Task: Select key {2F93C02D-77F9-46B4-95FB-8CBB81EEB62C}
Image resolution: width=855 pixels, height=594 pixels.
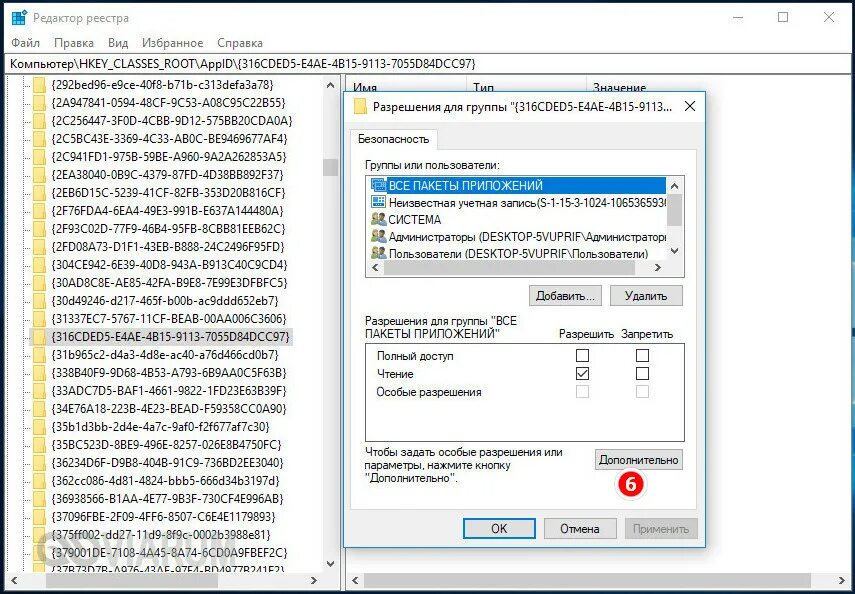Action: click(168, 229)
